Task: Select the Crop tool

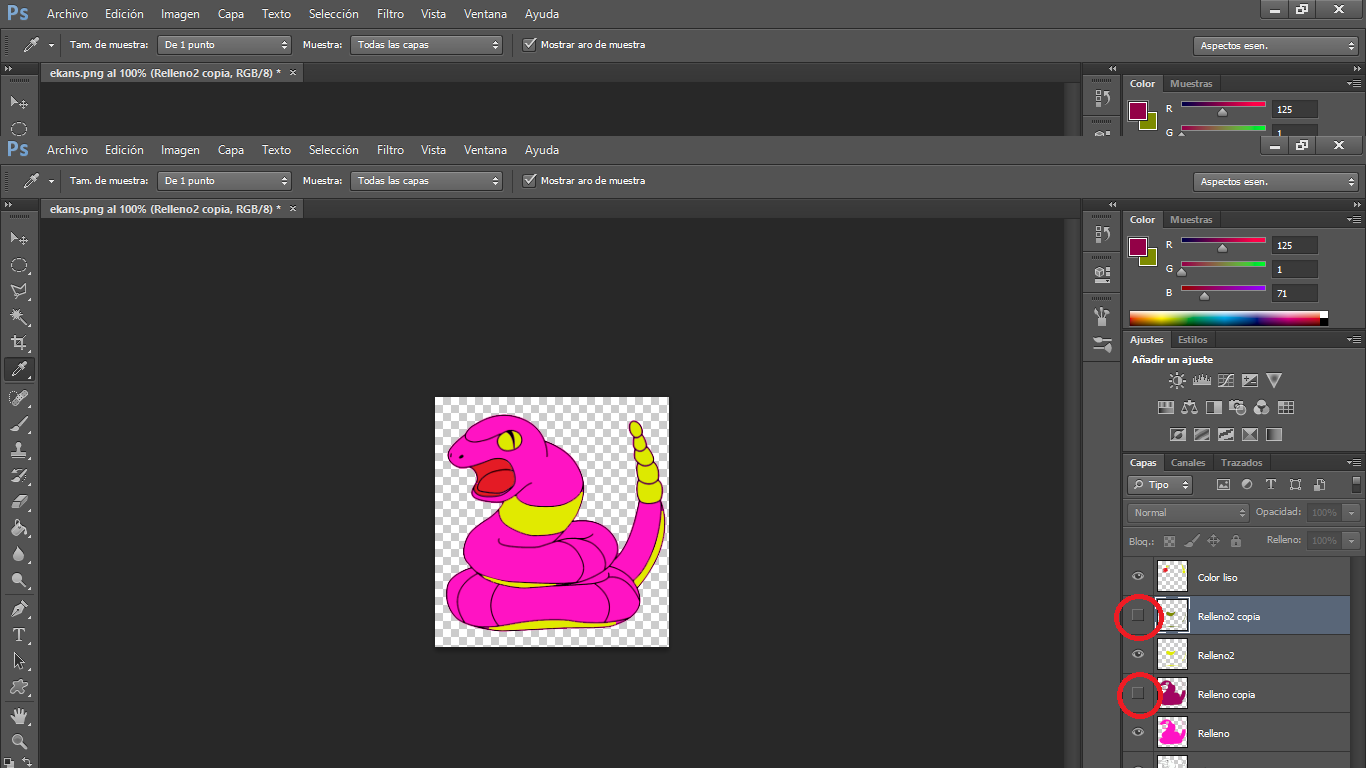Action: (x=19, y=343)
